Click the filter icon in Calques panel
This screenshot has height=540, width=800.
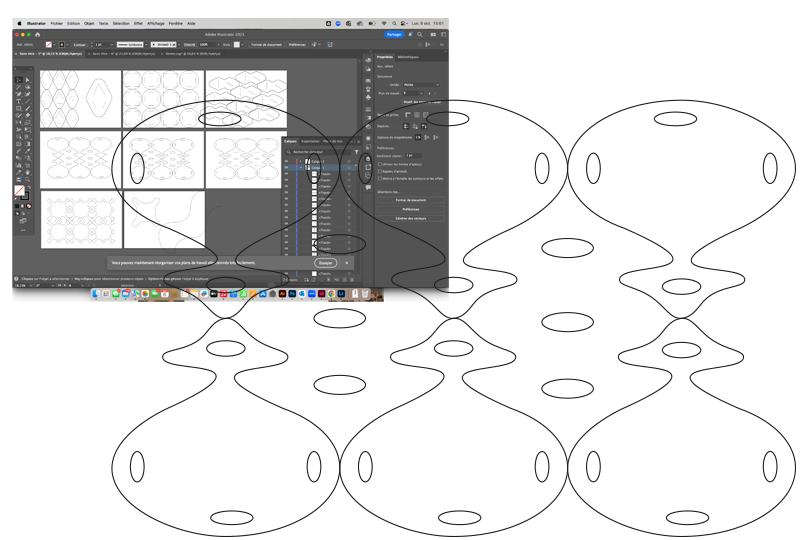[x=359, y=151]
